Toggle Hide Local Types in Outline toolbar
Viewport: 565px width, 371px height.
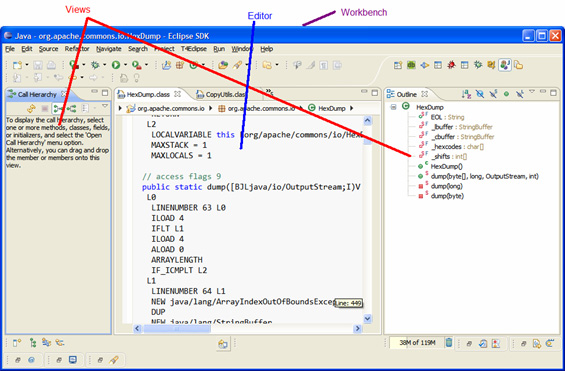519,94
